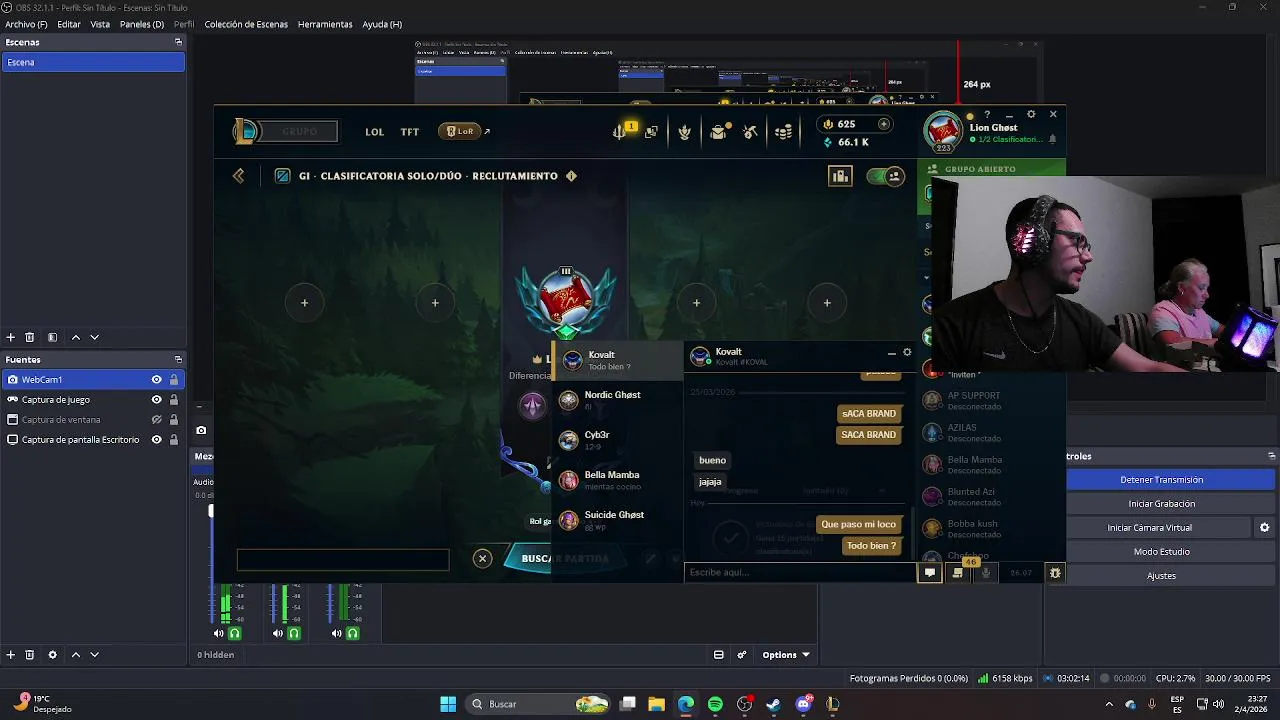The image size is (1280, 720).
Task: Open League leaderboard podium icon
Action: point(840,176)
